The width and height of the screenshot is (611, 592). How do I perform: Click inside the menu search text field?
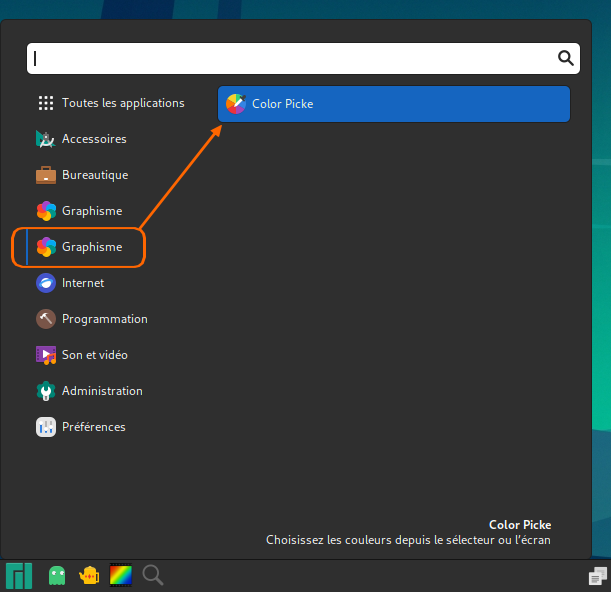point(290,58)
